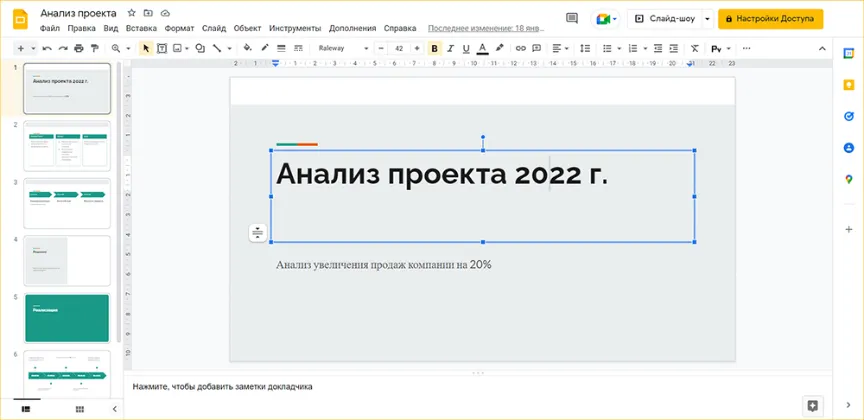Start the presentation with Слайд-шоу
Viewport: 864px width, 420px height.
click(x=664, y=19)
